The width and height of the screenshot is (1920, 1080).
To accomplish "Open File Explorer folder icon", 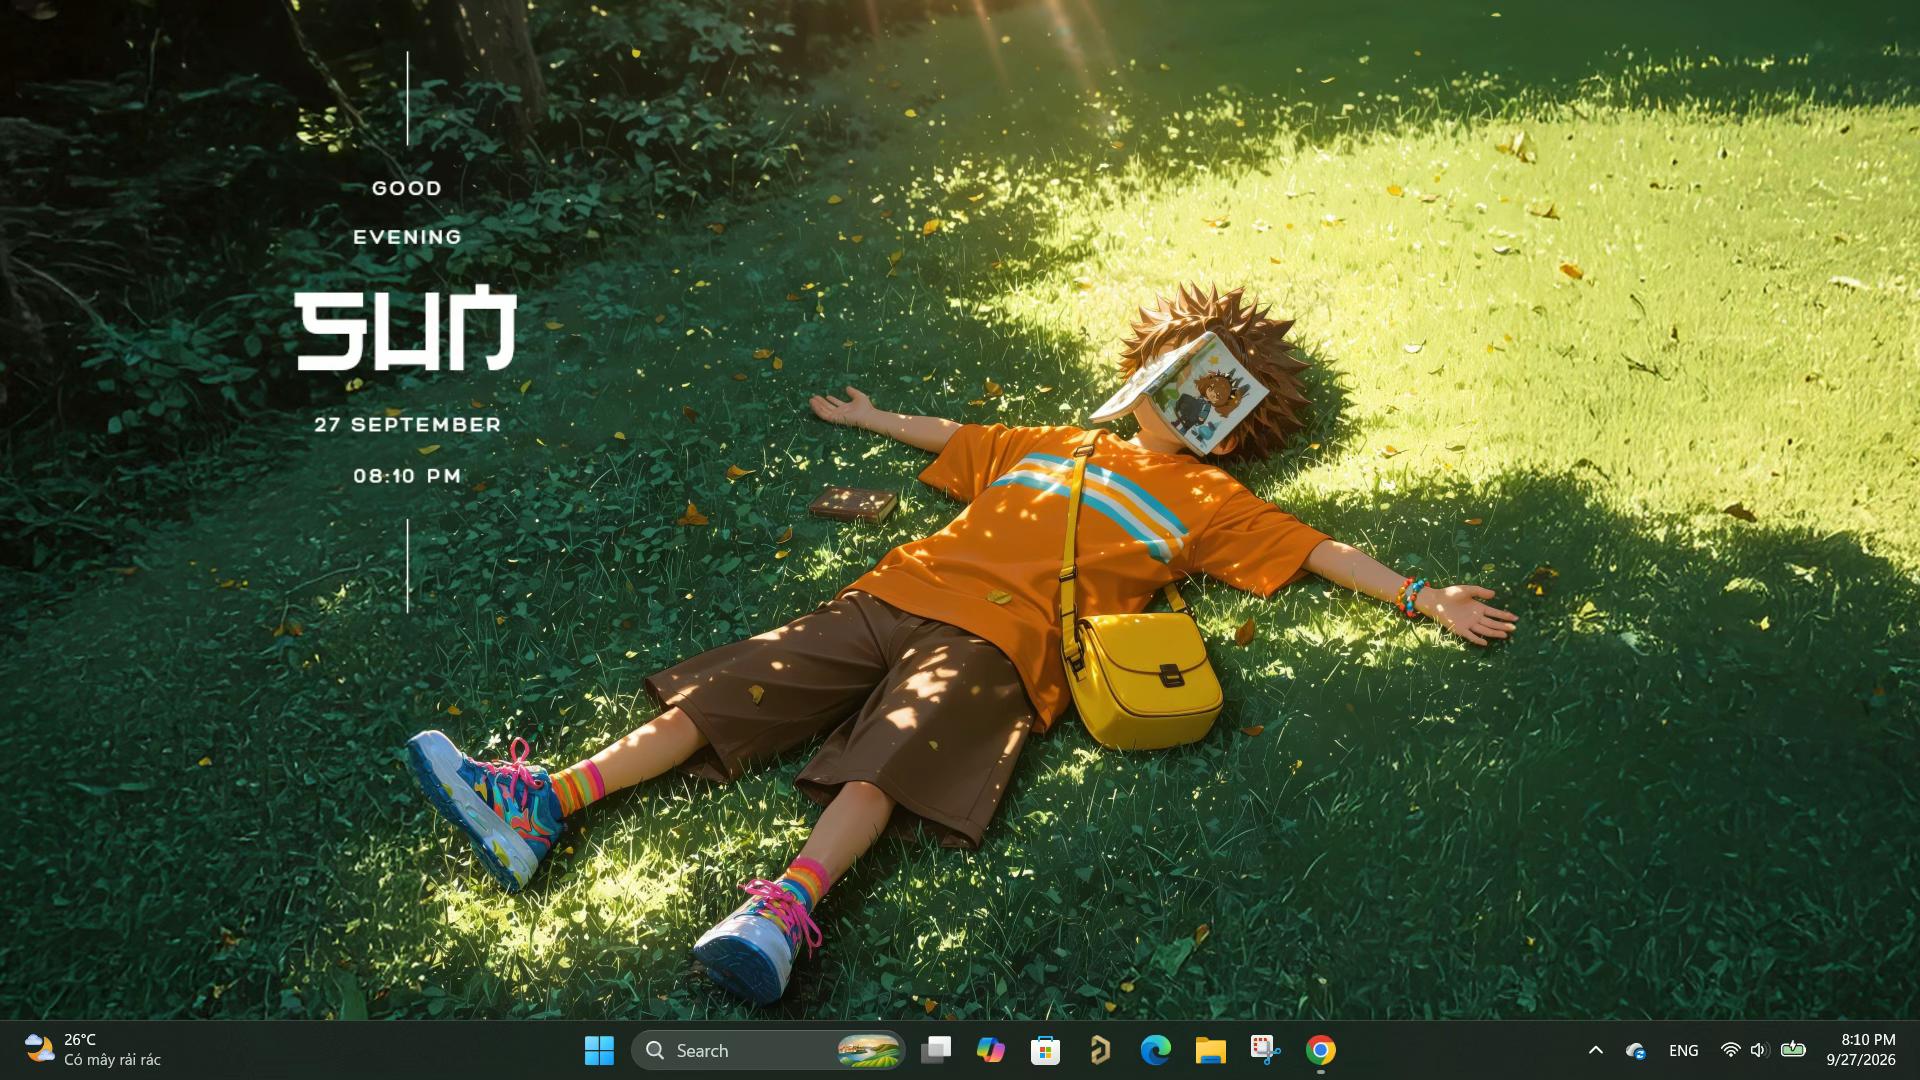I will pyautogui.click(x=1210, y=1050).
